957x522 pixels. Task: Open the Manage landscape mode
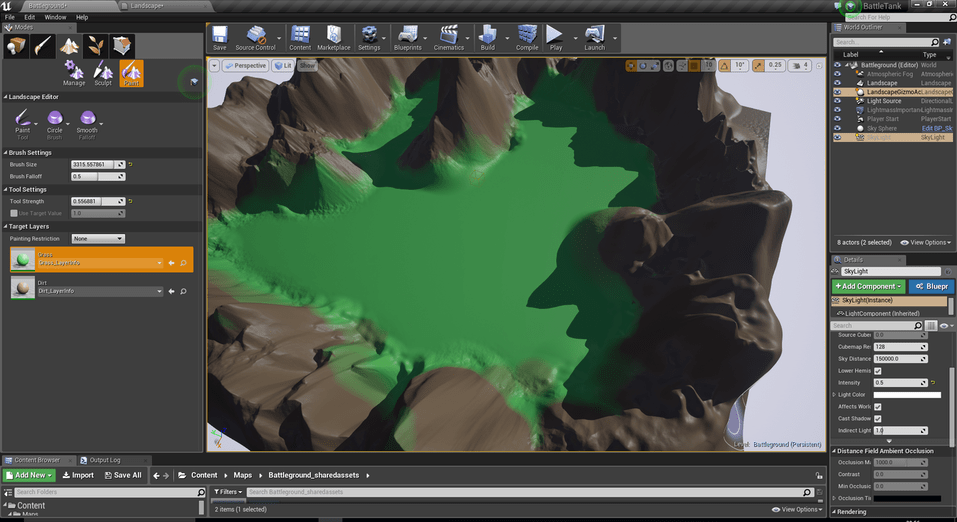(x=74, y=73)
